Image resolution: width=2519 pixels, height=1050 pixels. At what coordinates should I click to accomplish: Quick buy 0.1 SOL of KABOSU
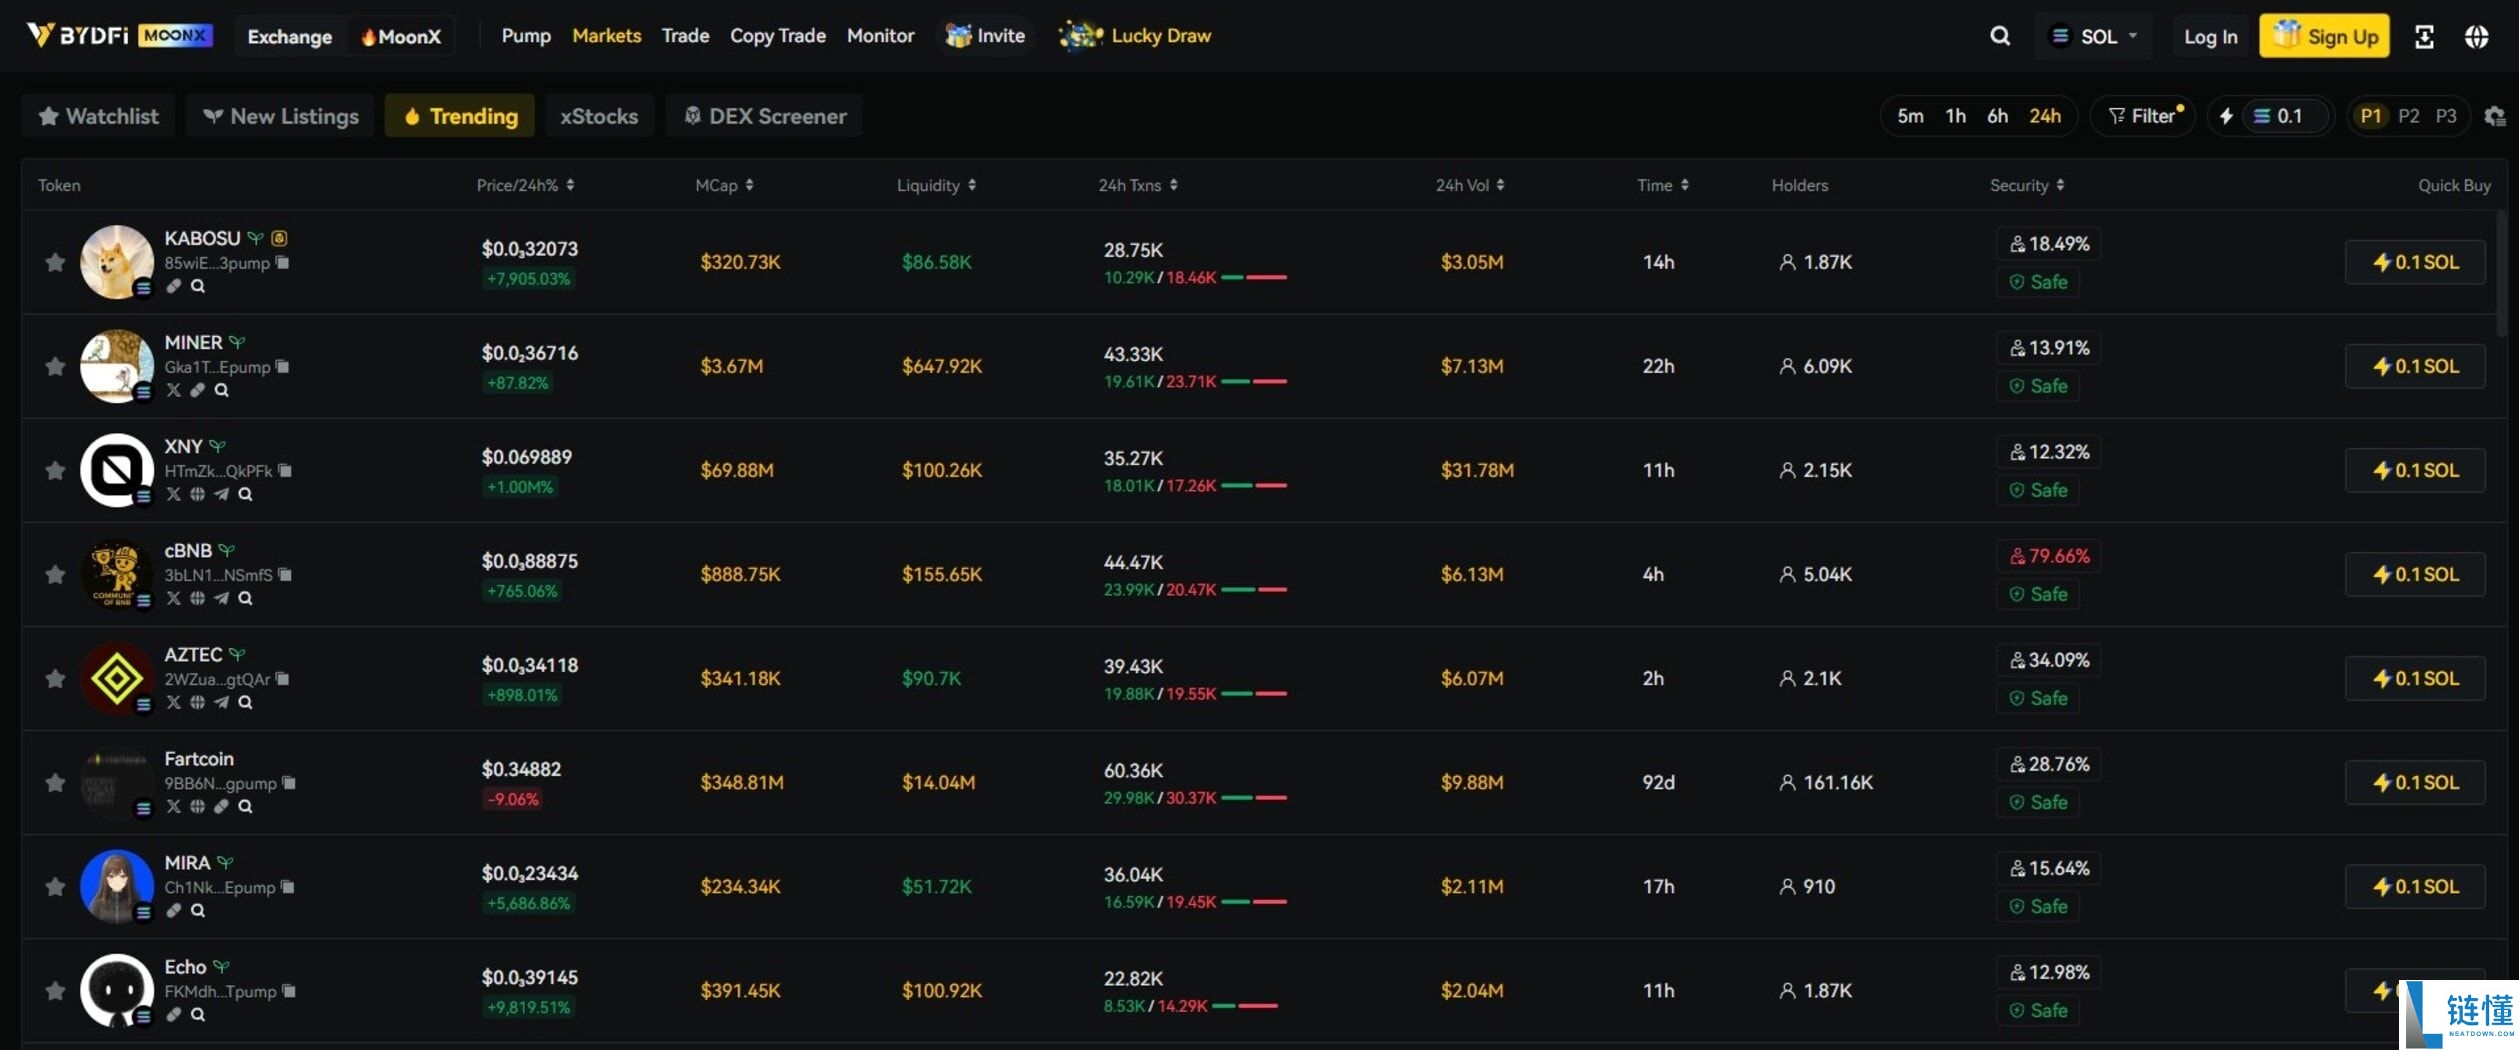2415,262
